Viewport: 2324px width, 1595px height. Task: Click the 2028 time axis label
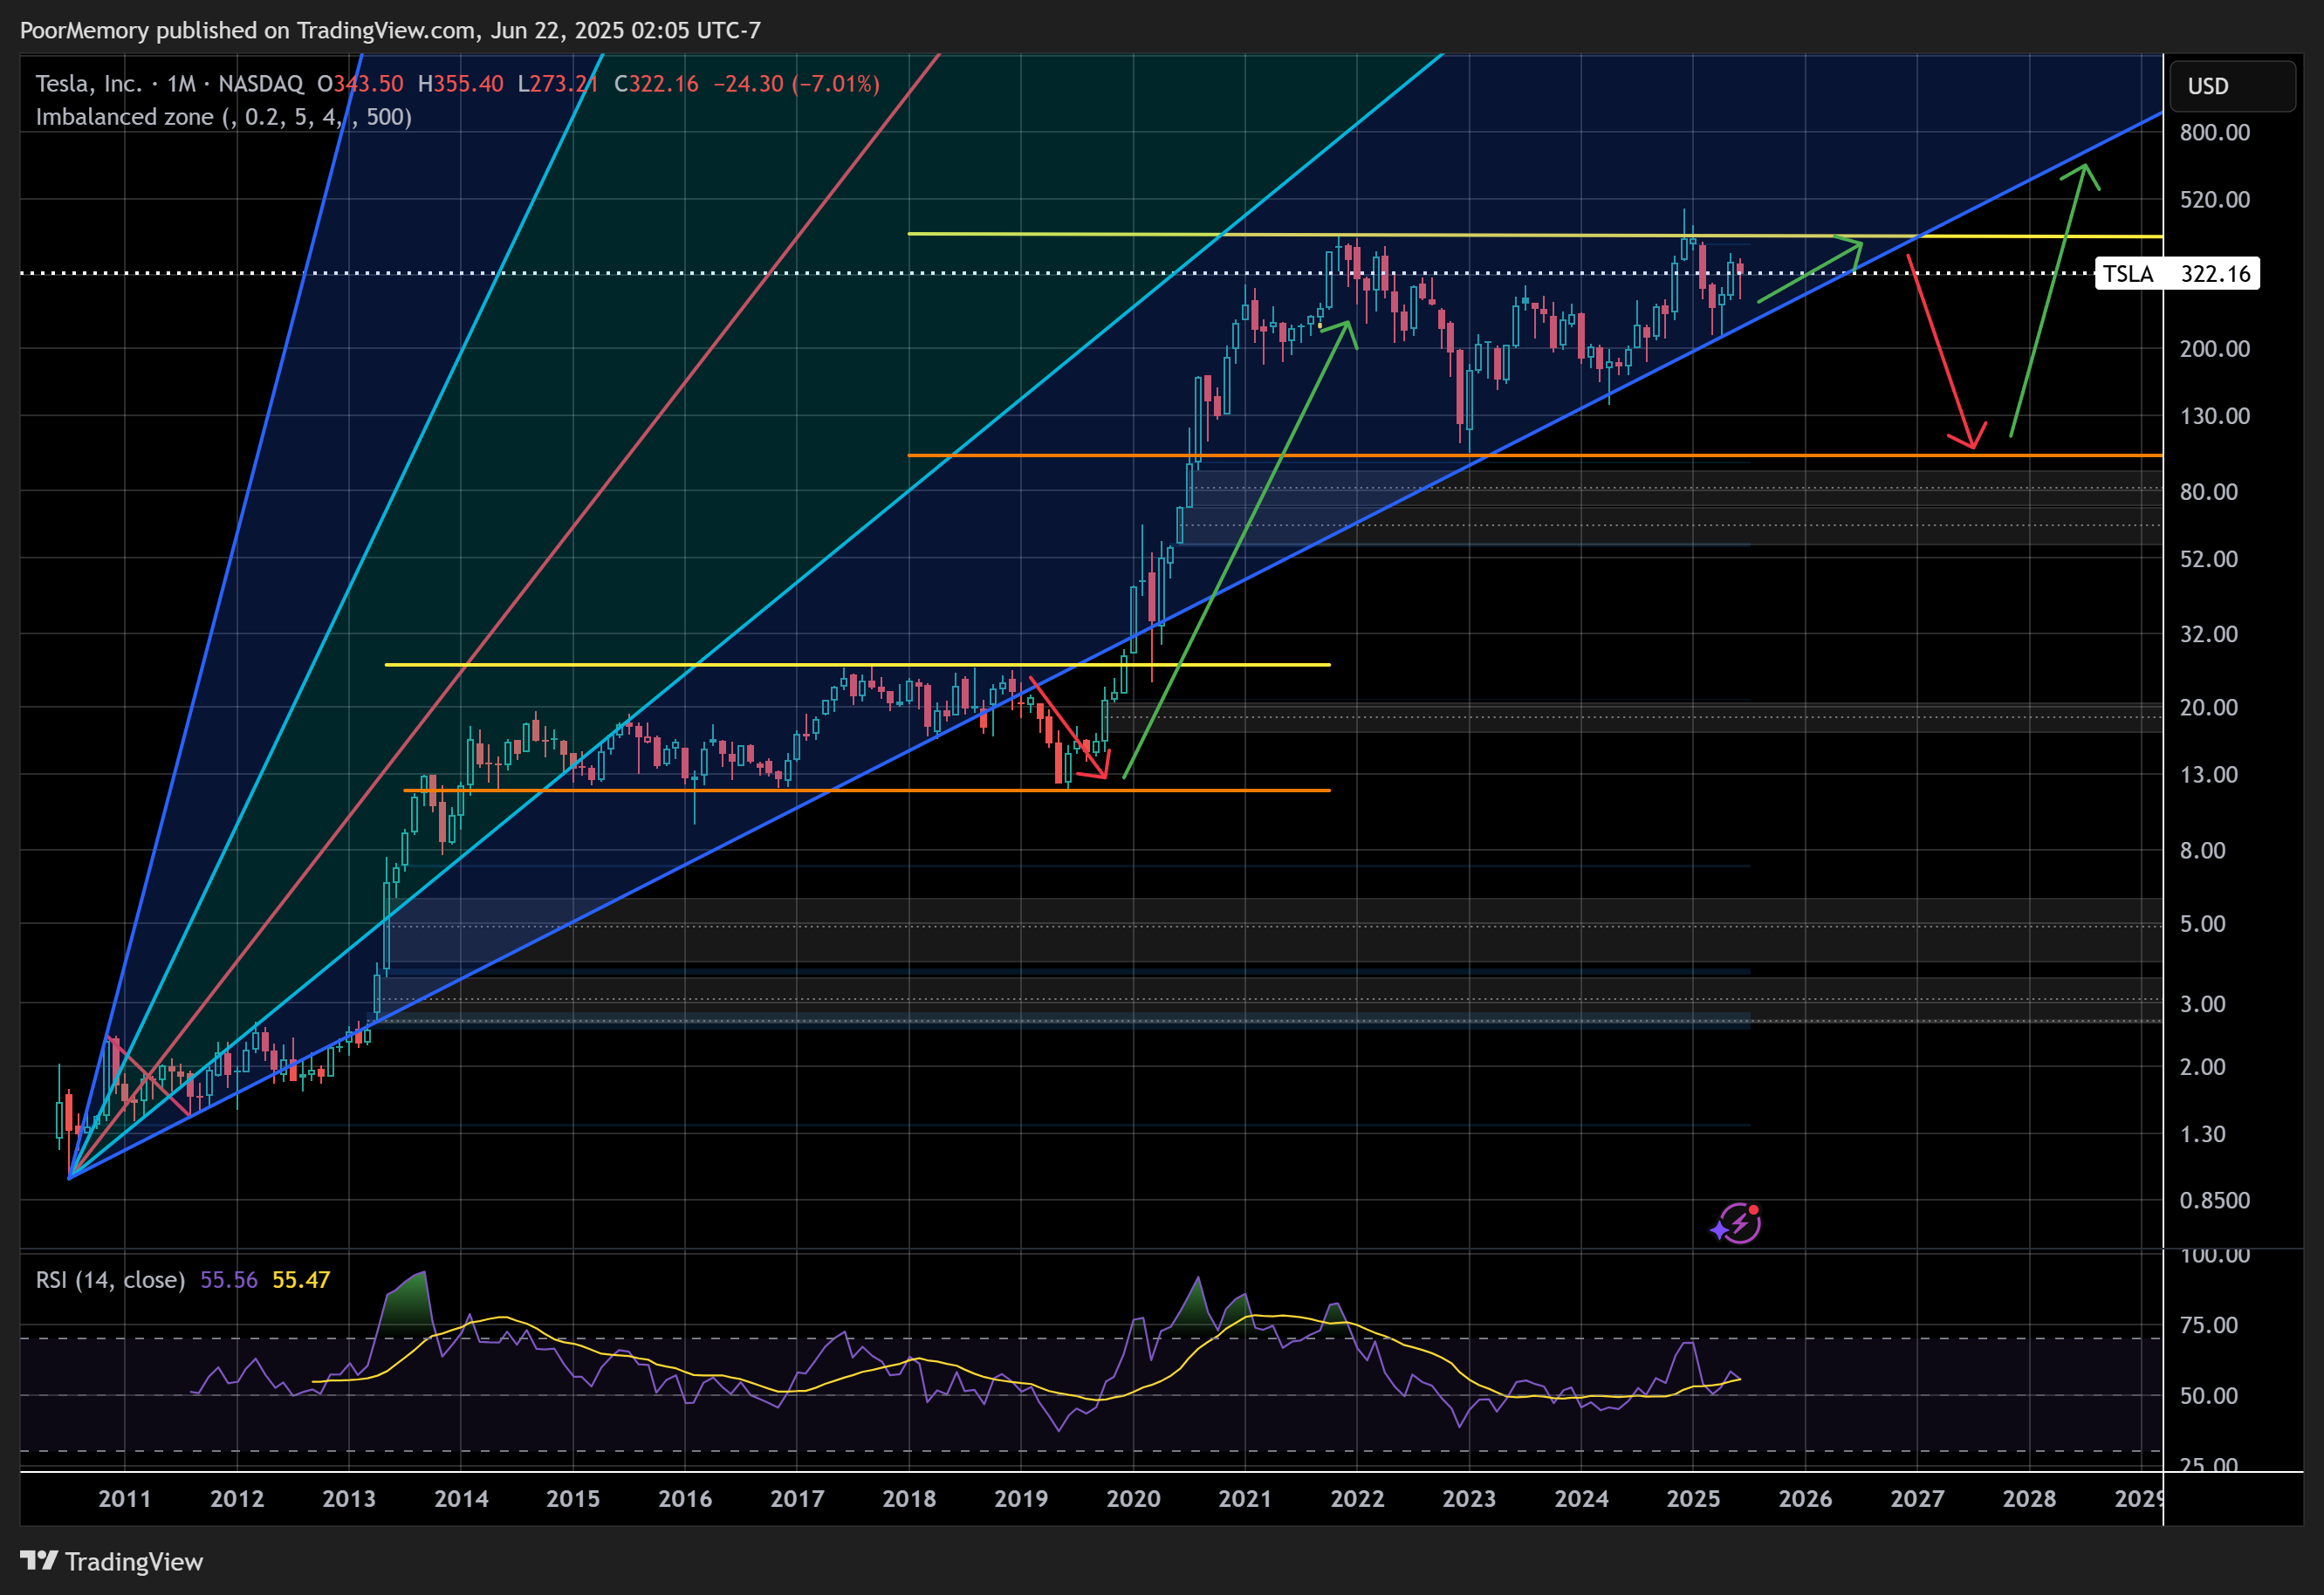(x=2029, y=1499)
